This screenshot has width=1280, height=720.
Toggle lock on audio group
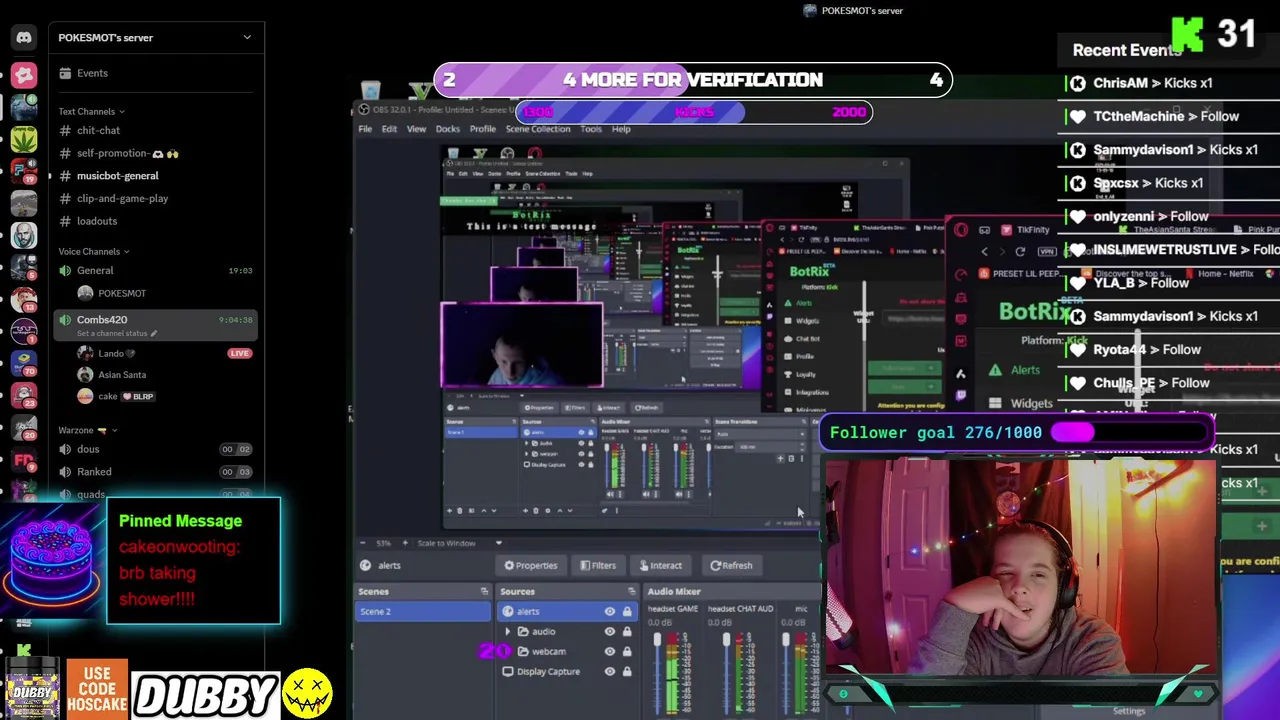[x=627, y=631]
